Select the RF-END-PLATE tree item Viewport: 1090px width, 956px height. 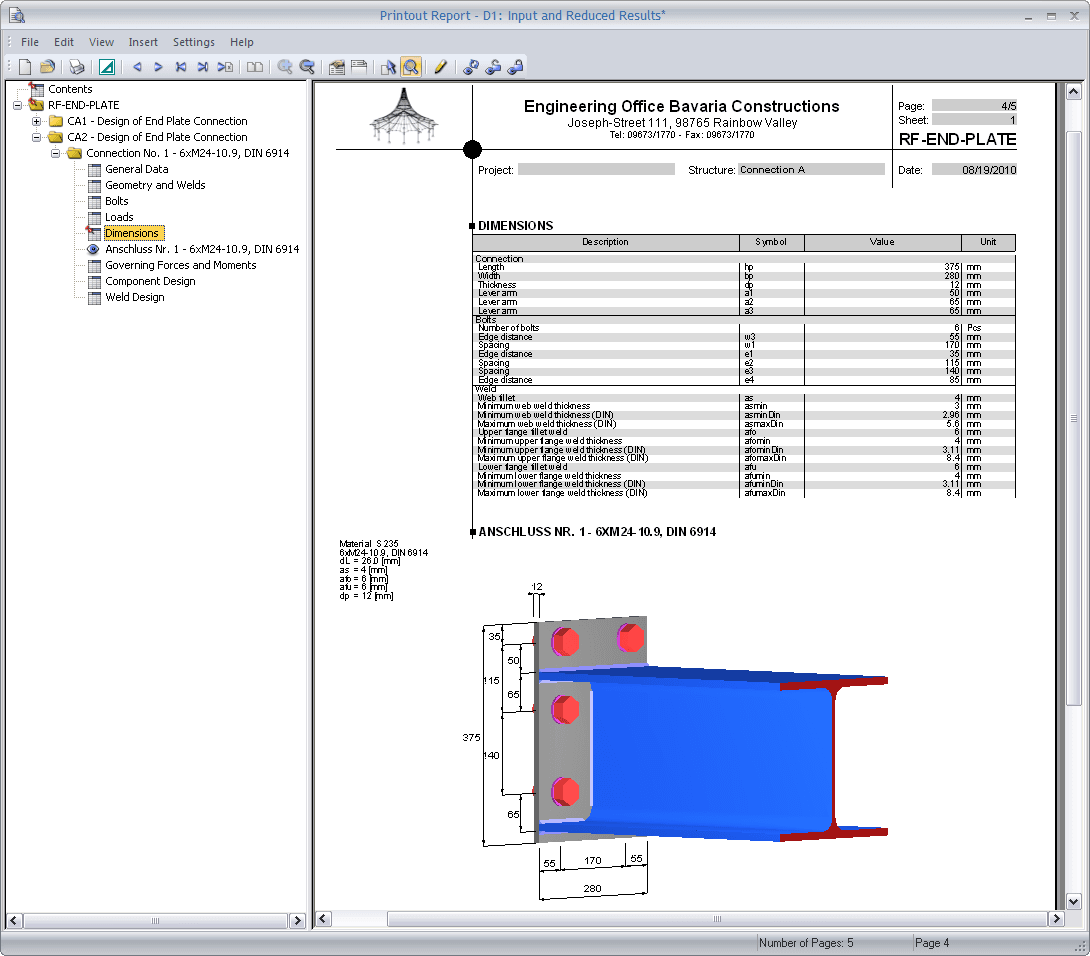pyautogui.click(x=83, y=105)
